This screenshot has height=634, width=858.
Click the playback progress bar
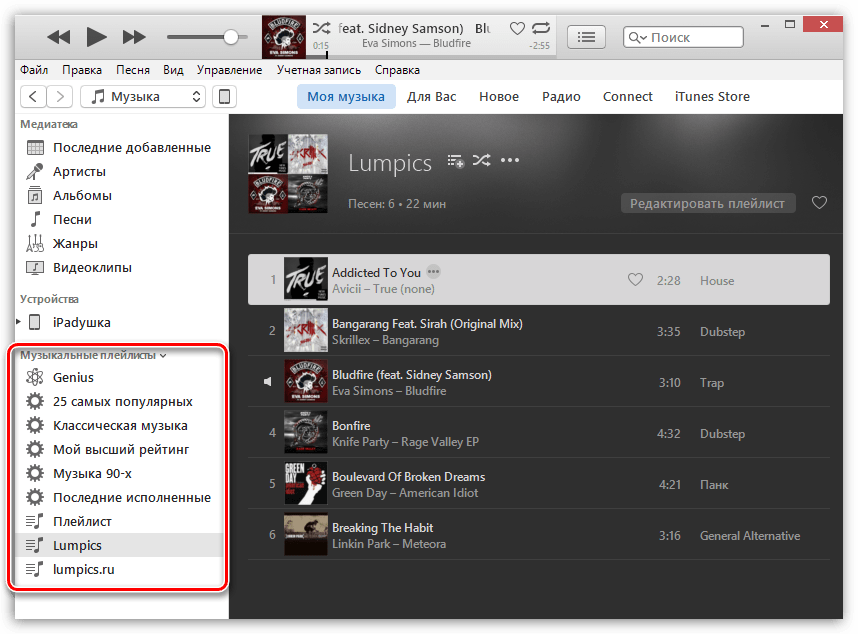pos(432,55)
